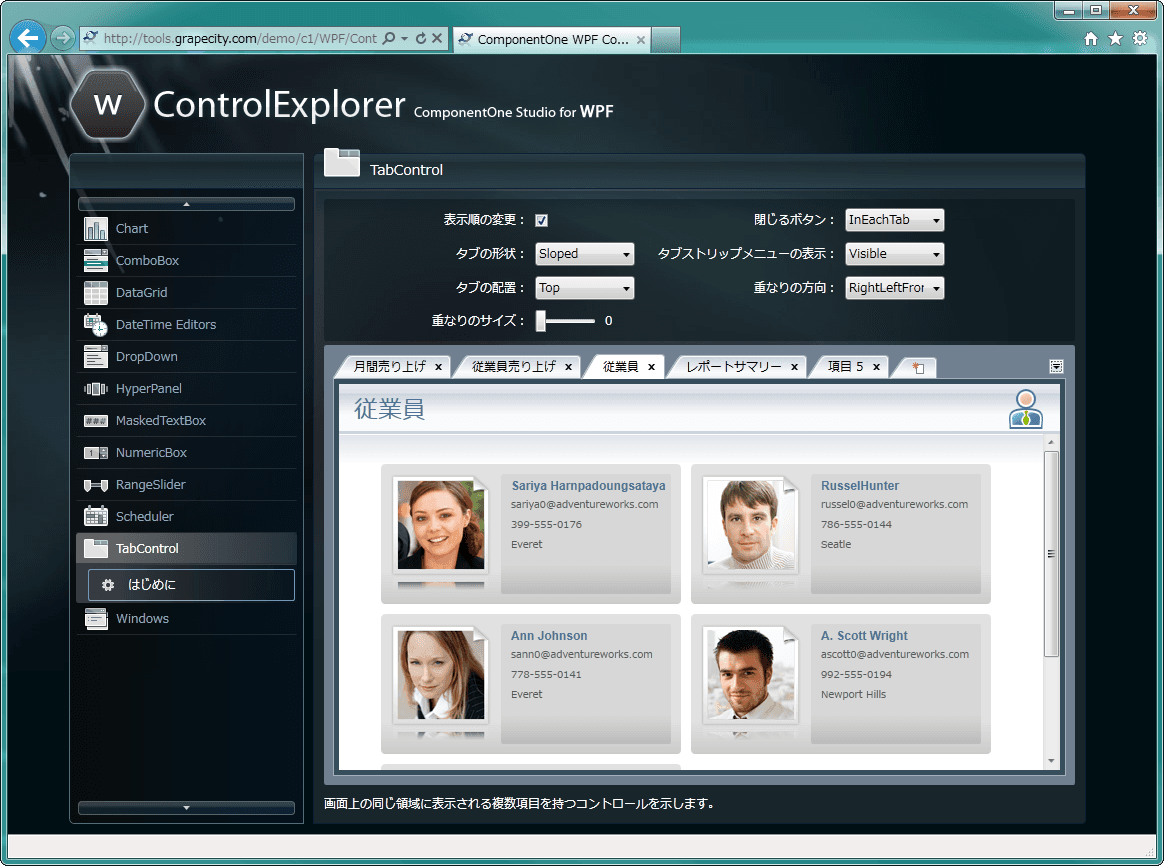Click the gear icon beside はじめに
1164x866 pixels.
tap(108, 585)
